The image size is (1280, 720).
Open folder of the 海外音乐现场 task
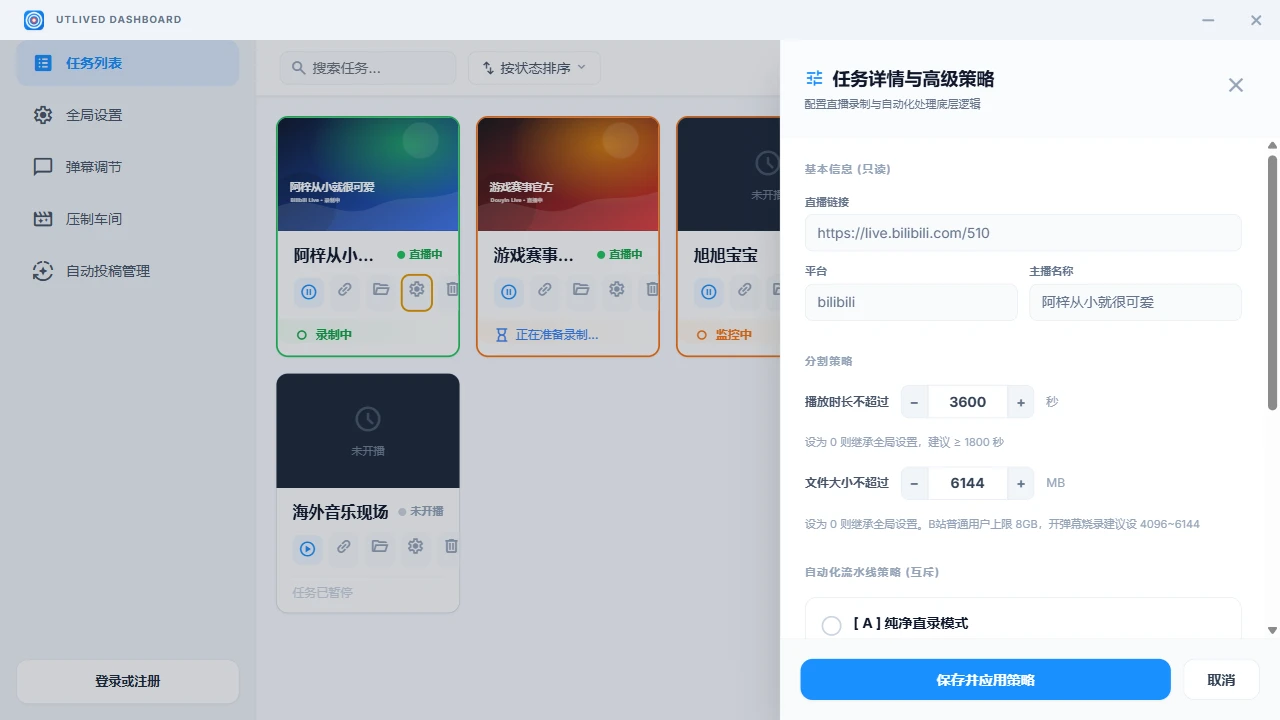tap(380, 547)
